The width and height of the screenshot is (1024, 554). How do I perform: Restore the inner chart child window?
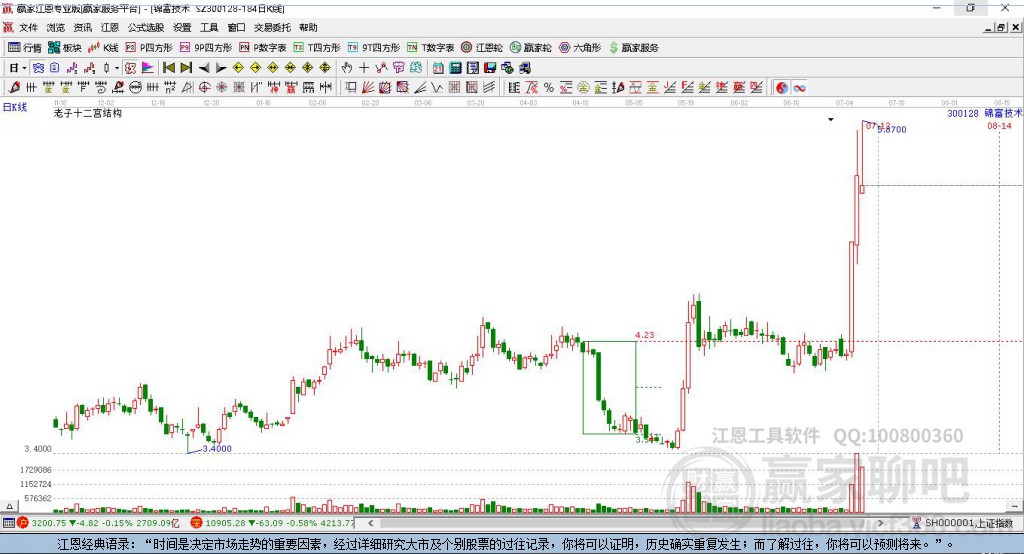click(1001, 27)
